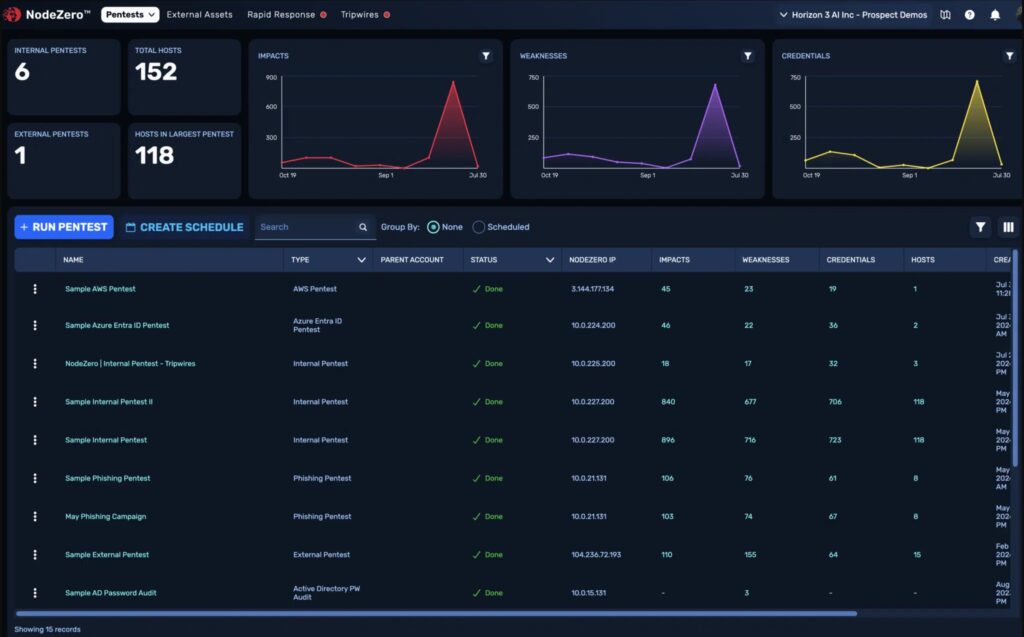Click the search magnifier icon
Image resolution: width=1024 pixels, height=637 pixels.
[363, 227]
